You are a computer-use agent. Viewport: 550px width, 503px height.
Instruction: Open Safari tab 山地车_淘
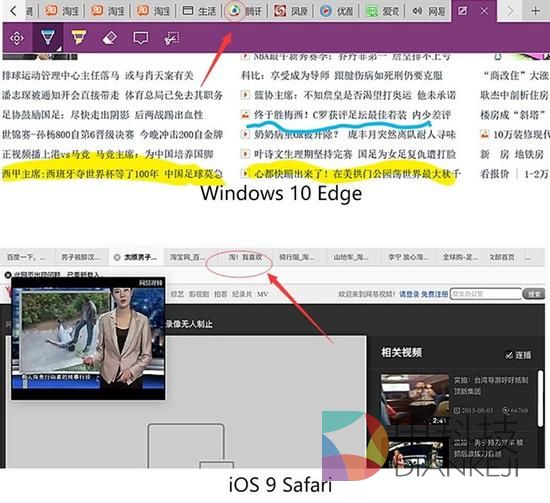(354, 257)
